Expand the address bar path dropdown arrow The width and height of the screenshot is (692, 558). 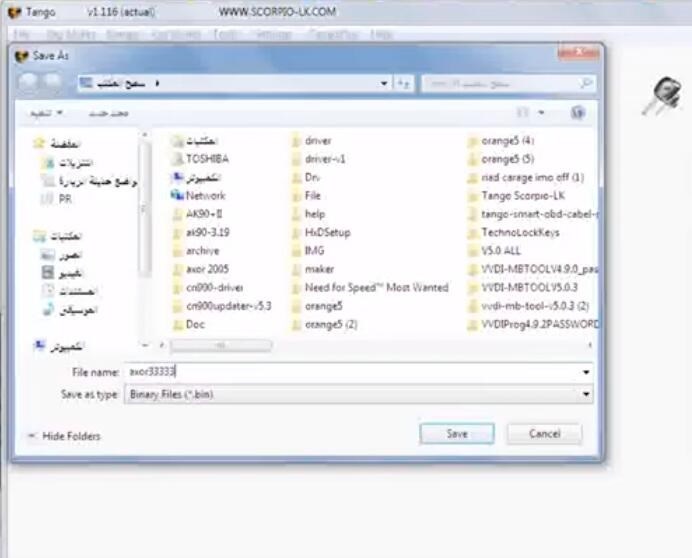click(x=384, y=83)
